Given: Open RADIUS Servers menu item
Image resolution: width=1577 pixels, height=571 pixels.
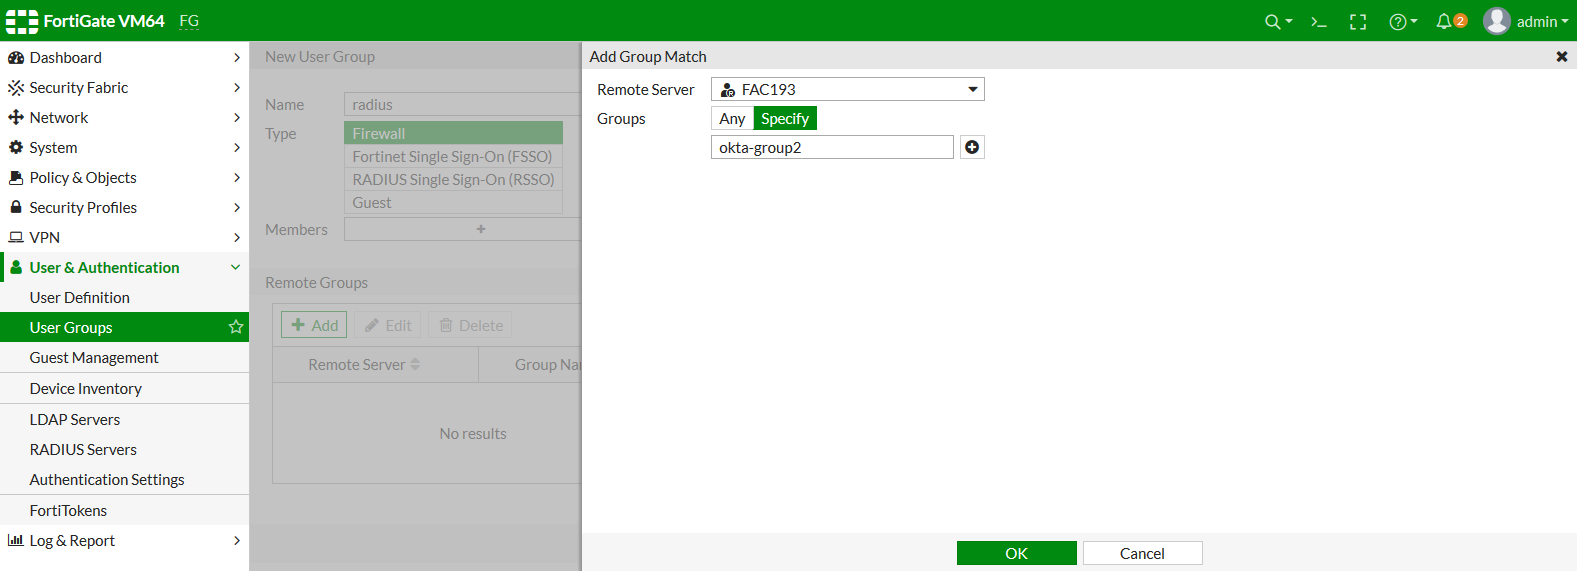Looking at the screenshot, I should 124,450.
